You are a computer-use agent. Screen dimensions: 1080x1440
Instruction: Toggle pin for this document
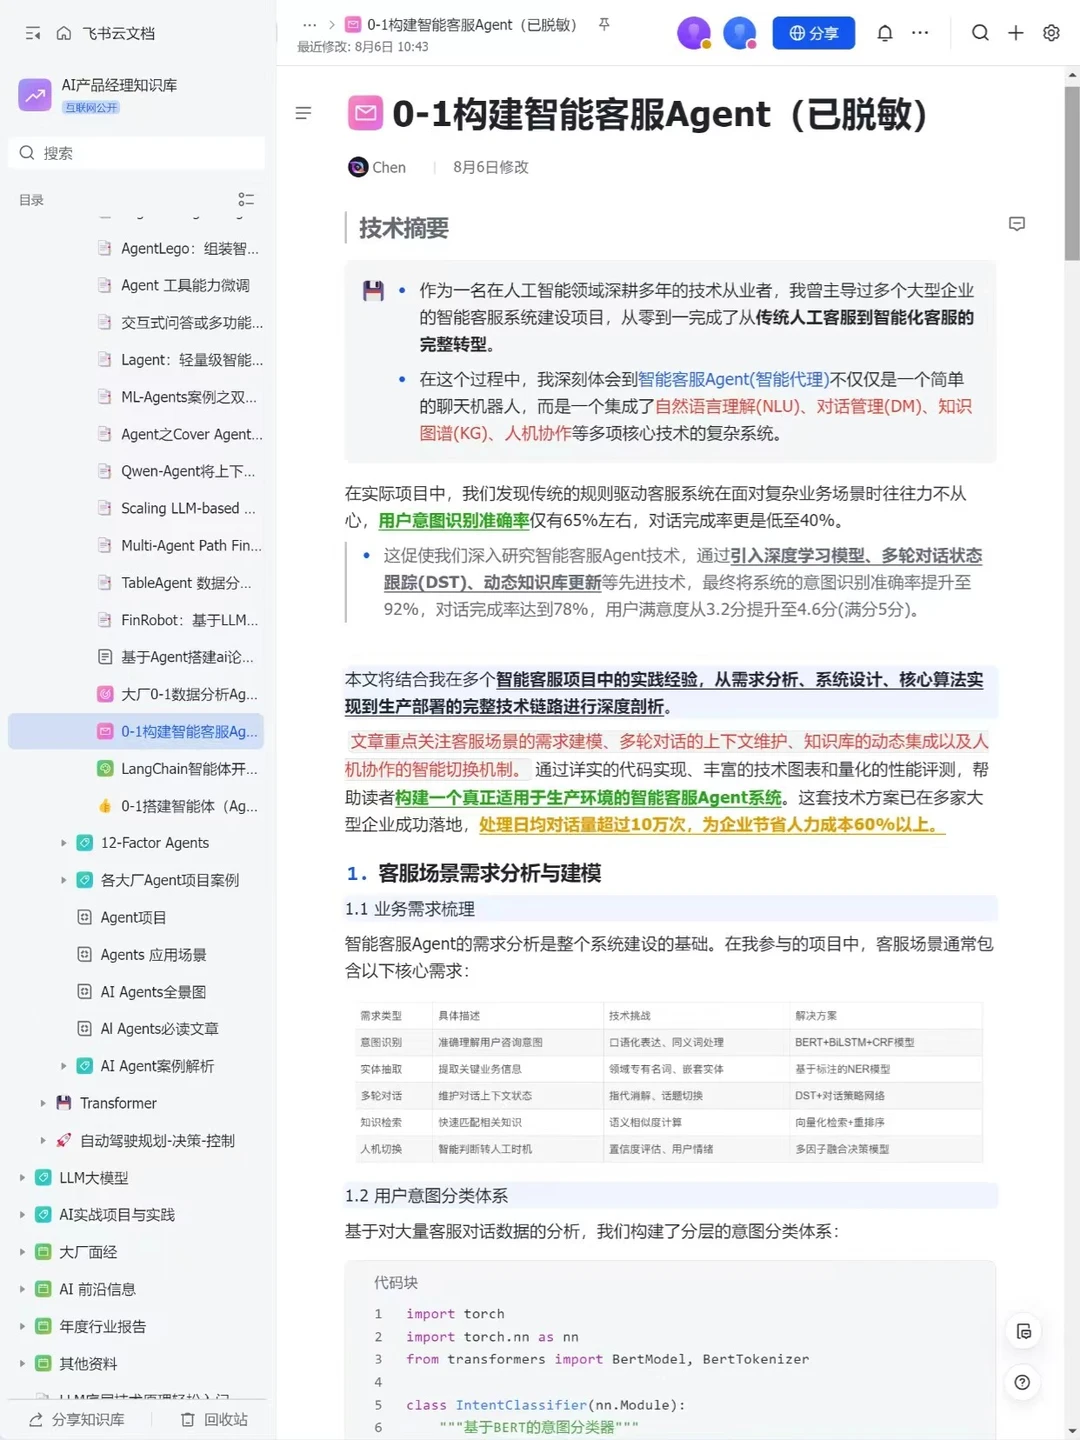[604, 24]
